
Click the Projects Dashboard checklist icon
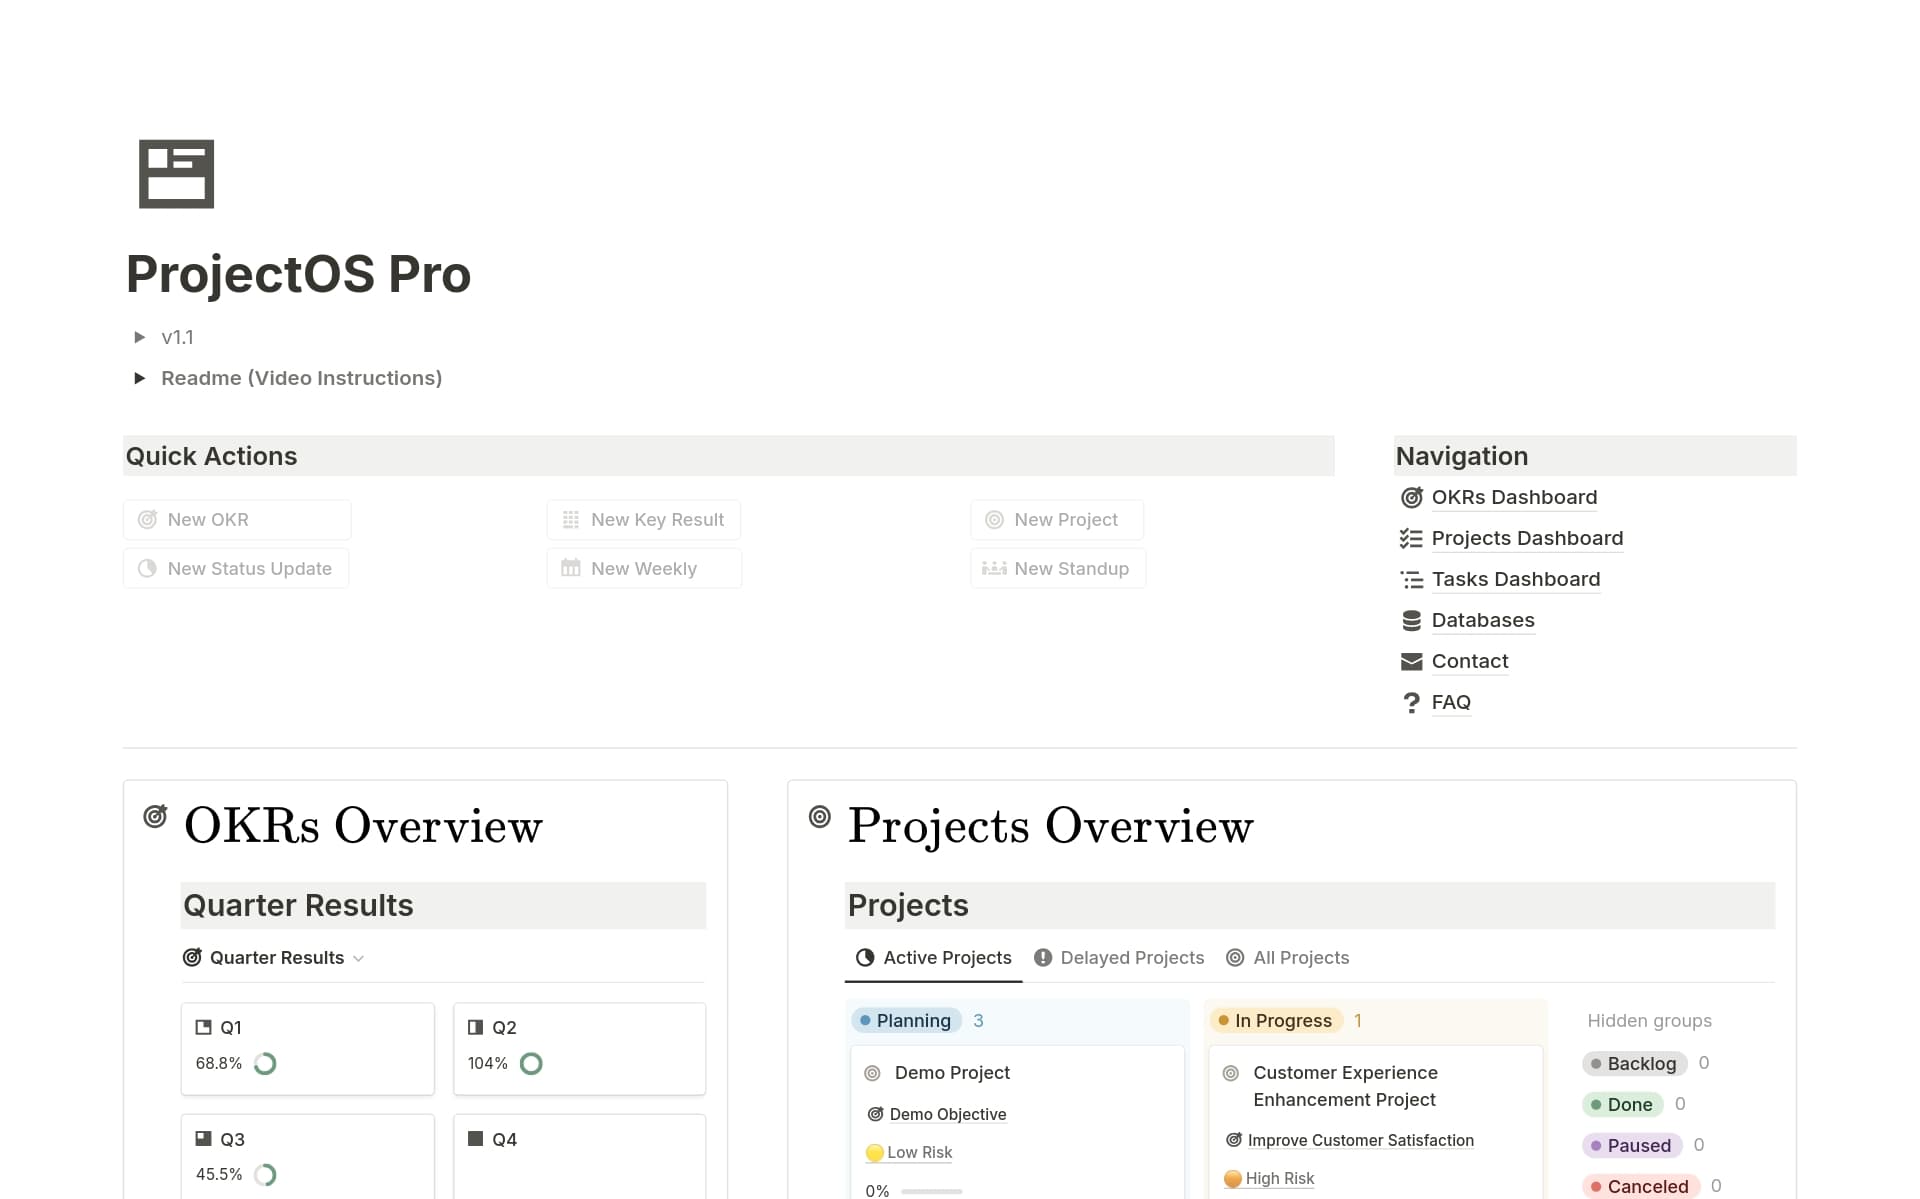click(x=1411, y=538)
